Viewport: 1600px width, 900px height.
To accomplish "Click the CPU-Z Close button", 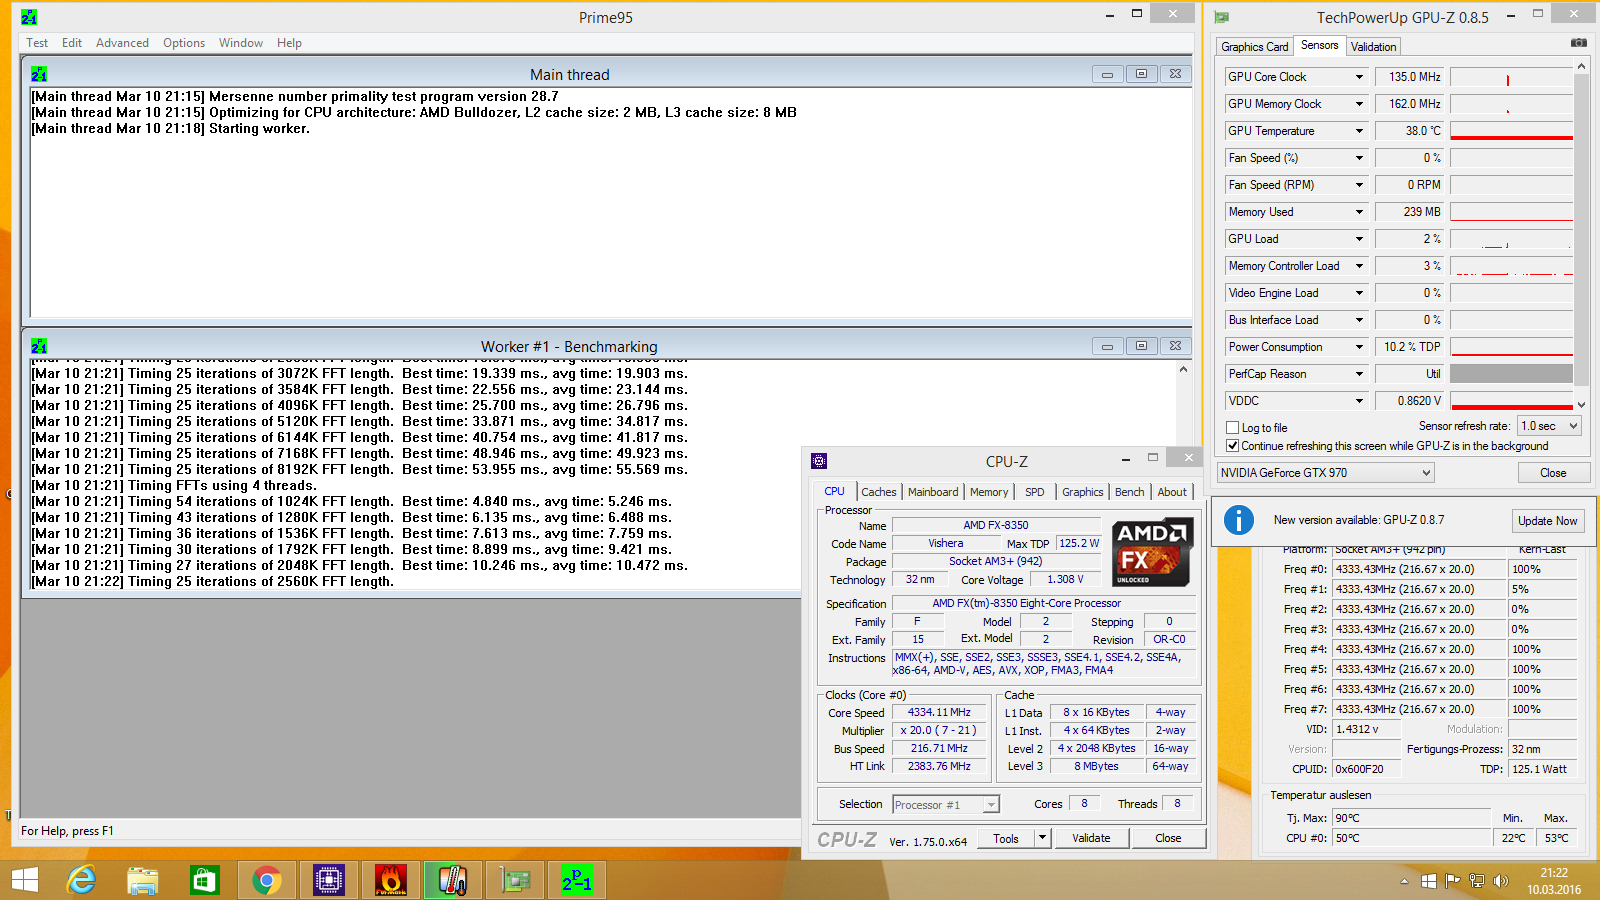I will [x=1168, y=838].
